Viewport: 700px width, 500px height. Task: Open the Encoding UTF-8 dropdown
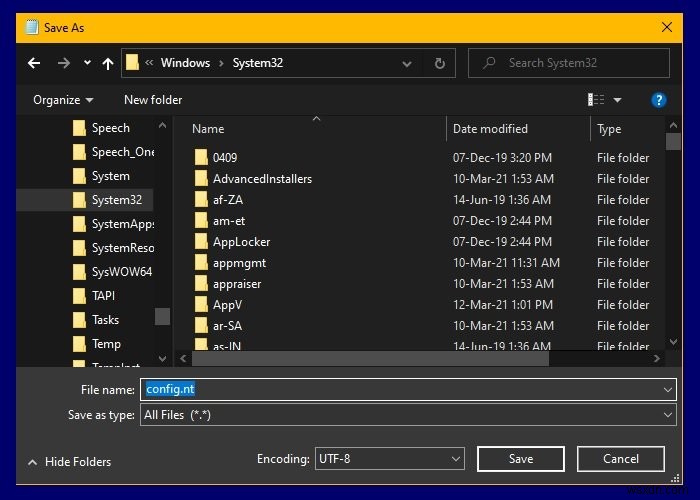390,458
